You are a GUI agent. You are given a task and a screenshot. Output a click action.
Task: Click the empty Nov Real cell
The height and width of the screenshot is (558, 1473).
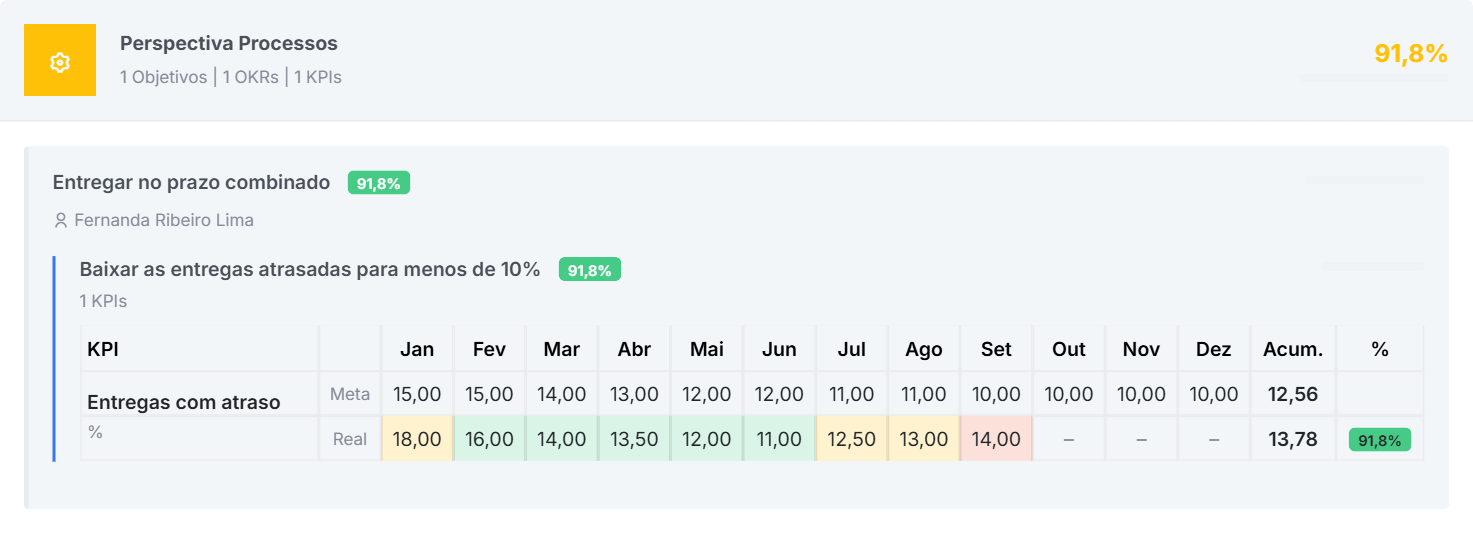[x=1141, y=439]
